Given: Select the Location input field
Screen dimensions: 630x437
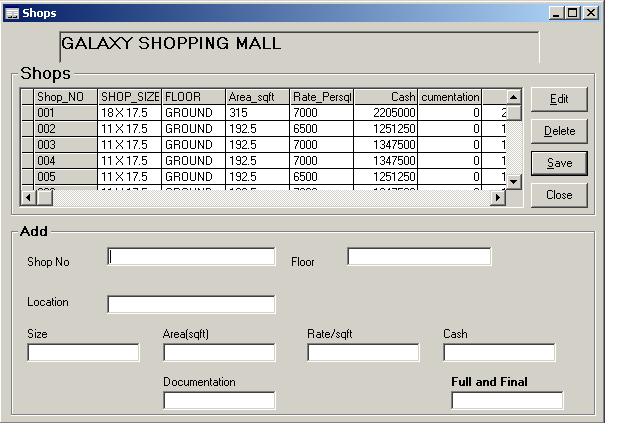Looking at the screenshot, I should tap(191, 304).
